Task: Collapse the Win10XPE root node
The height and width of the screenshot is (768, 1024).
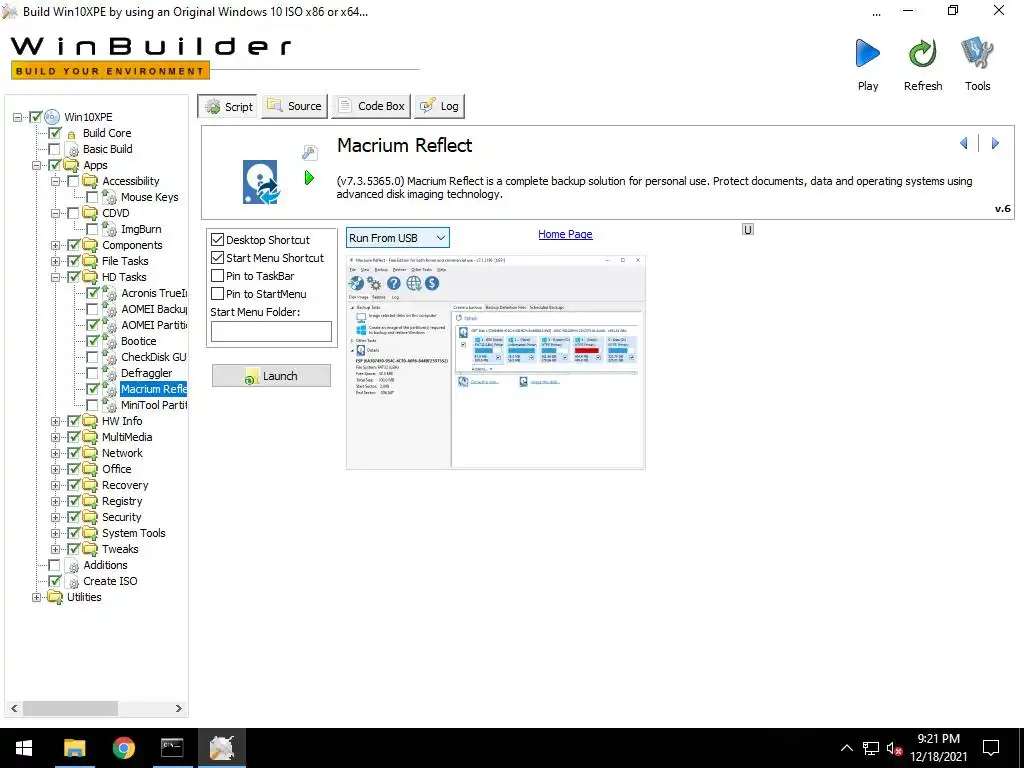Action: pyautogui.click(x=18, y=118)
